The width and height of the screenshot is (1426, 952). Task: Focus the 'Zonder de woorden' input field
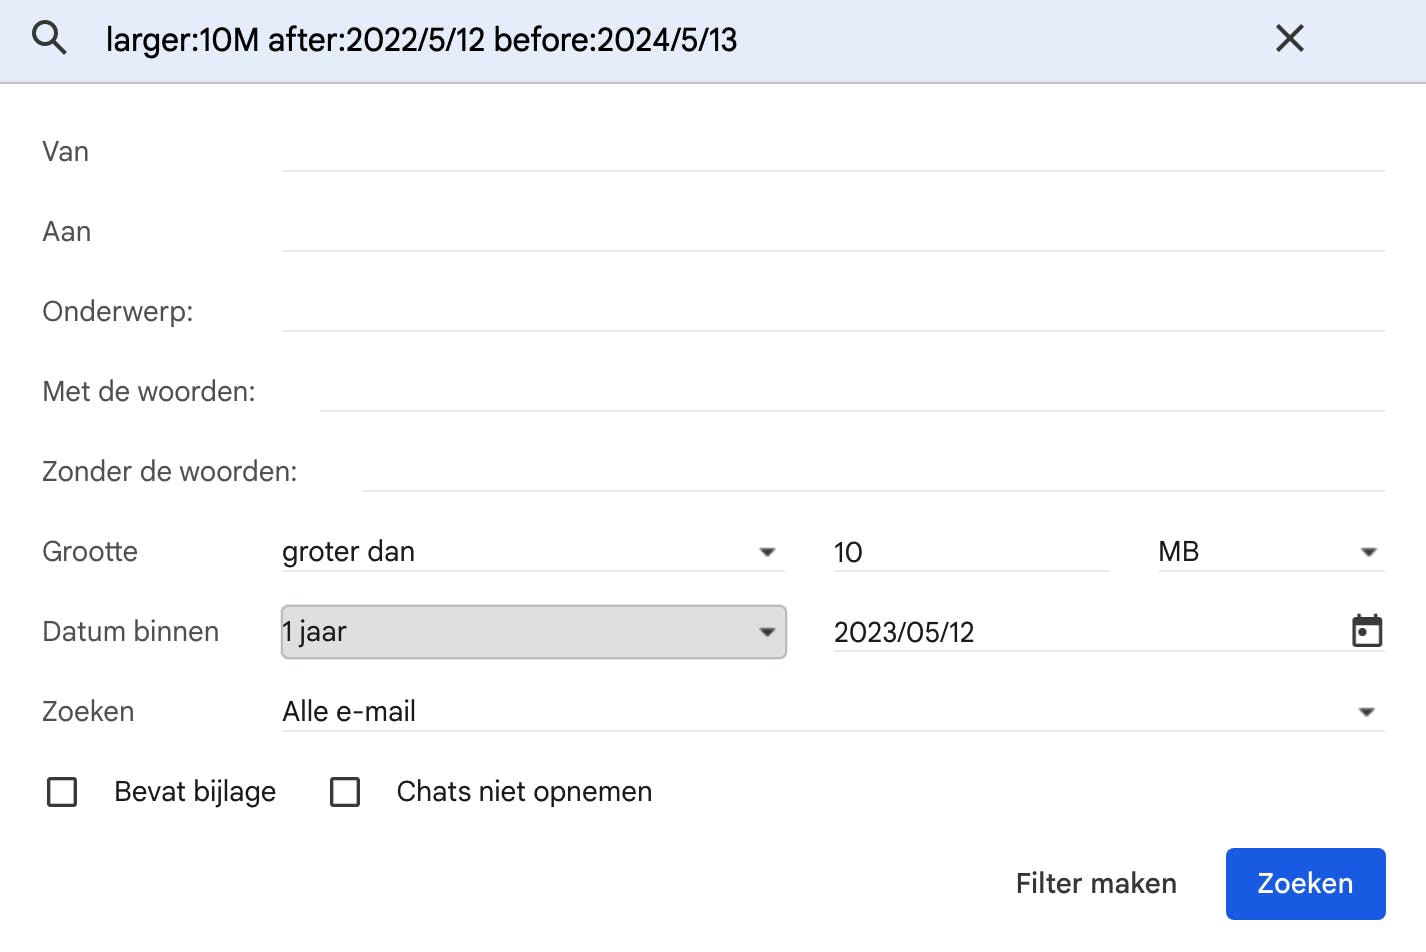[x=872, y=472]
